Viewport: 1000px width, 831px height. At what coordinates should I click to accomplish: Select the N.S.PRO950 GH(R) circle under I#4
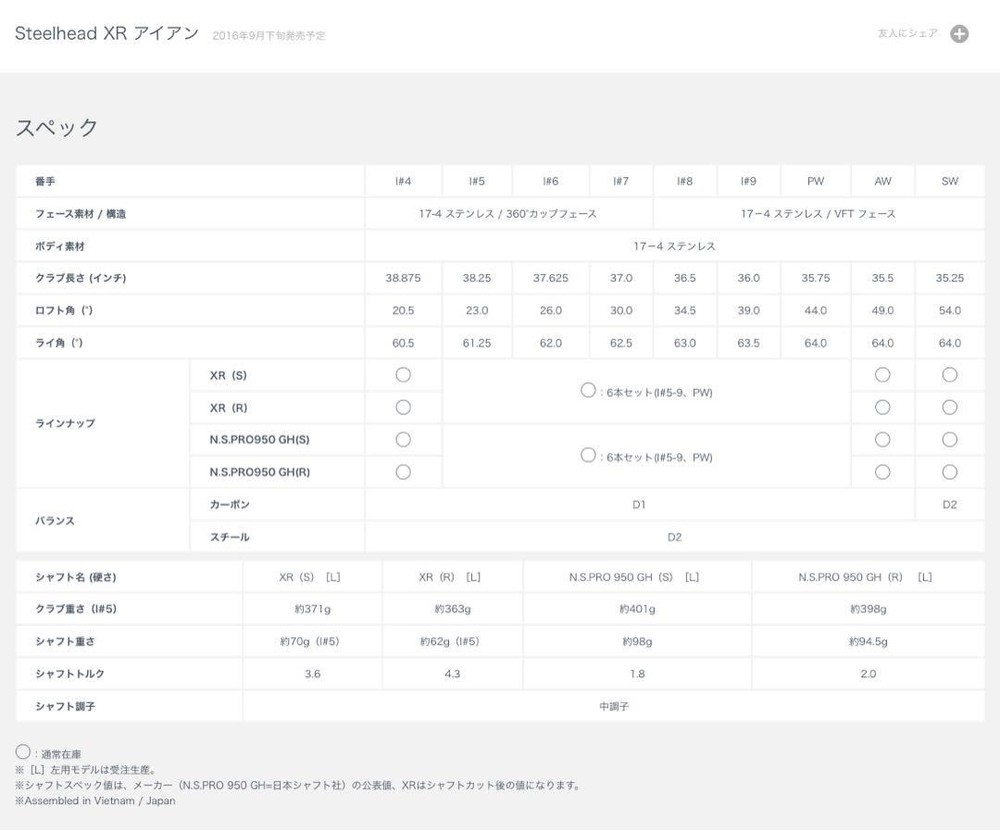pos(403,472)
